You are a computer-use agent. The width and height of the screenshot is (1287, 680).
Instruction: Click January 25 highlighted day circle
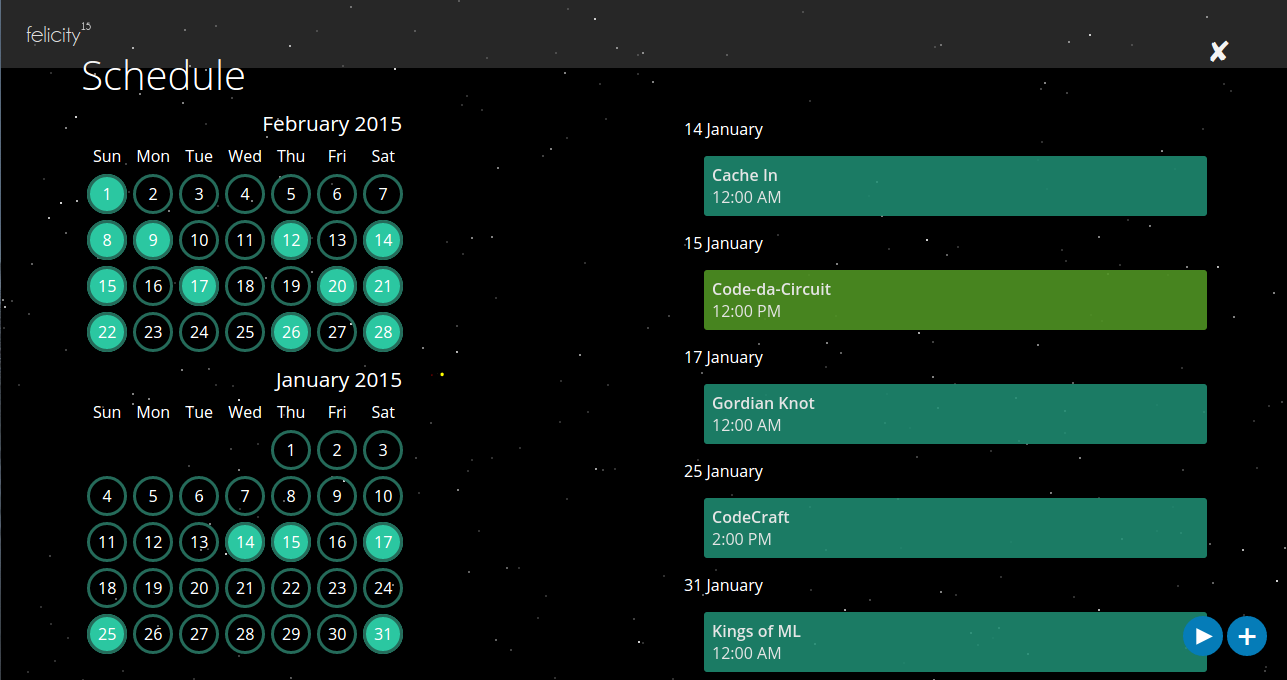coord(107,634)
